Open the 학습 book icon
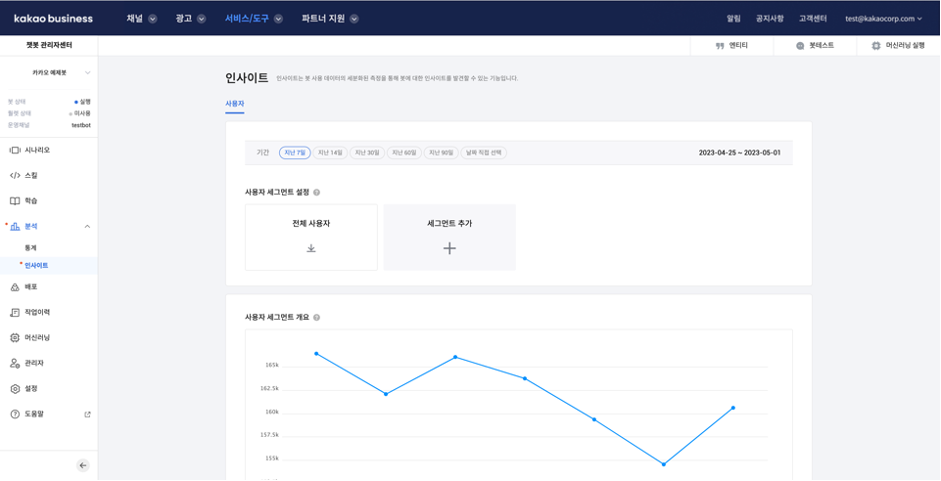Viewport: 941px width, 481px height. coord(15,200)
